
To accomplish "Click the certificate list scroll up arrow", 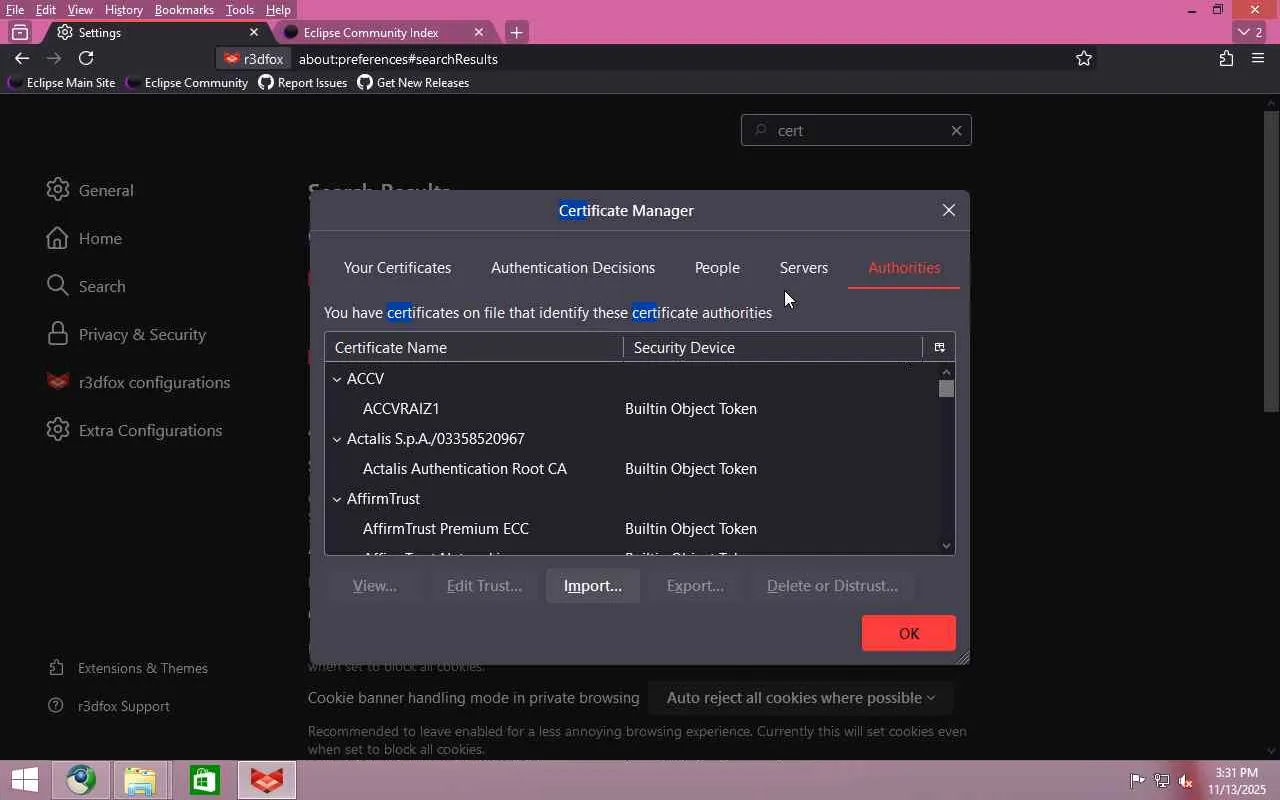I will (947, 371).
